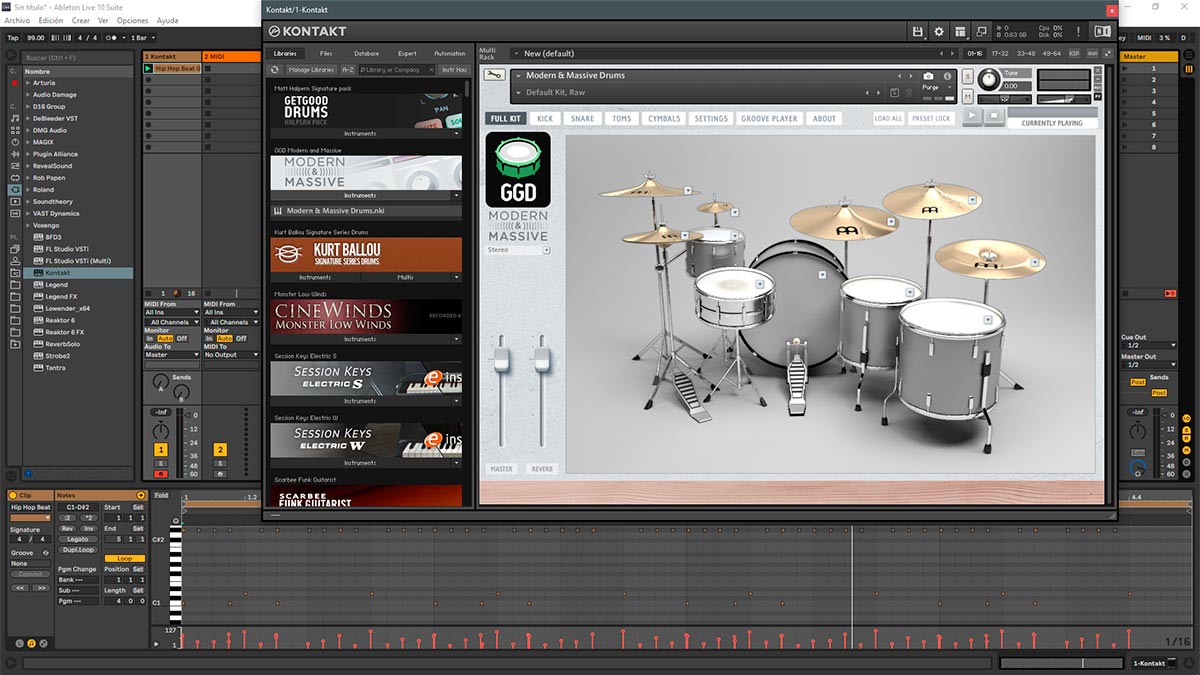The width and height of the screenshot is (1200, 675).
Task: Toggle the Loop switch in Notes box
Action: (x=124, y=558)
